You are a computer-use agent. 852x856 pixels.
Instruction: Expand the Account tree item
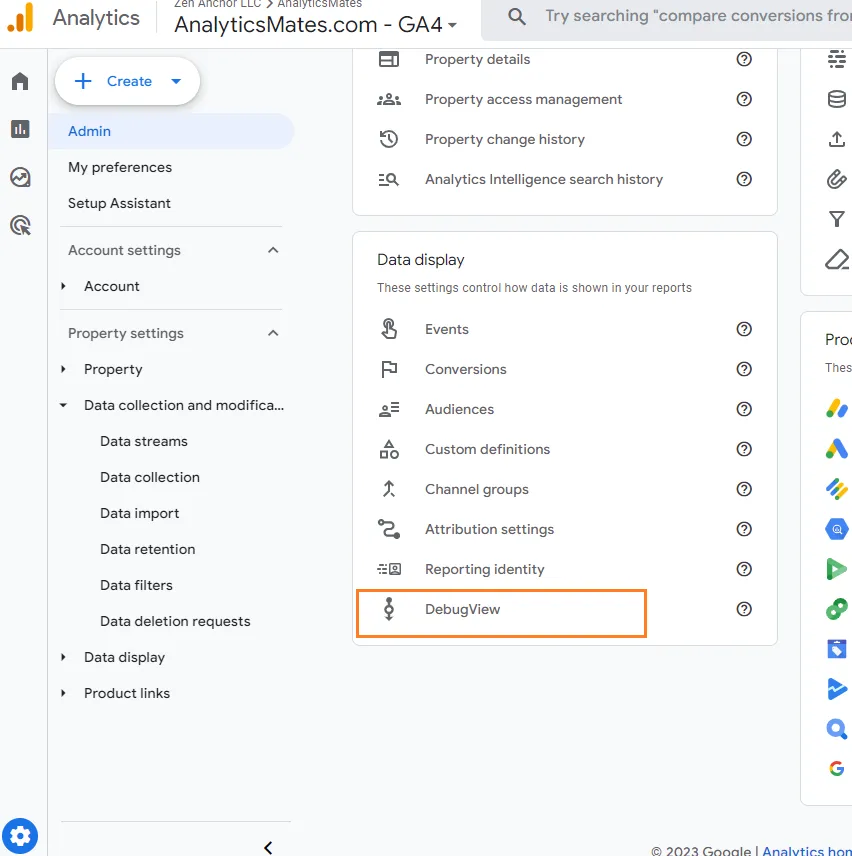63,286
